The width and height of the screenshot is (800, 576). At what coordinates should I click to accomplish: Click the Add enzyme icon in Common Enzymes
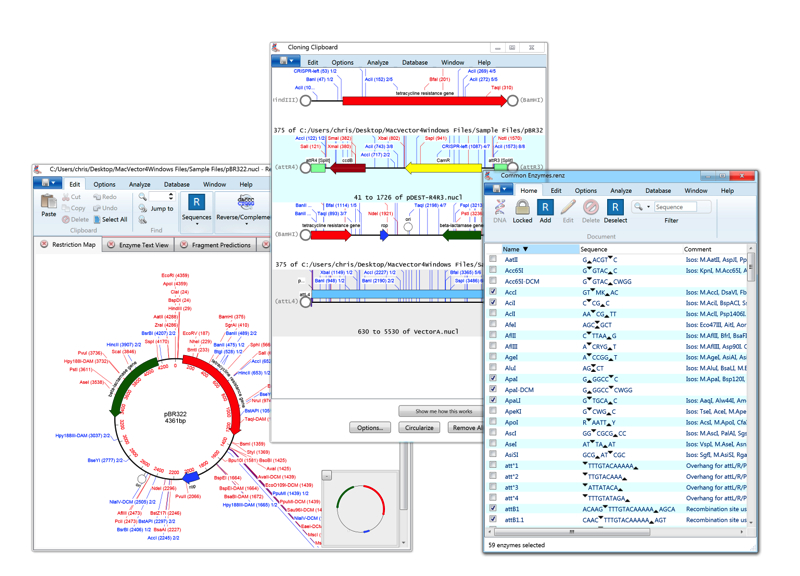pyautogui.click(x=545, y=206)
